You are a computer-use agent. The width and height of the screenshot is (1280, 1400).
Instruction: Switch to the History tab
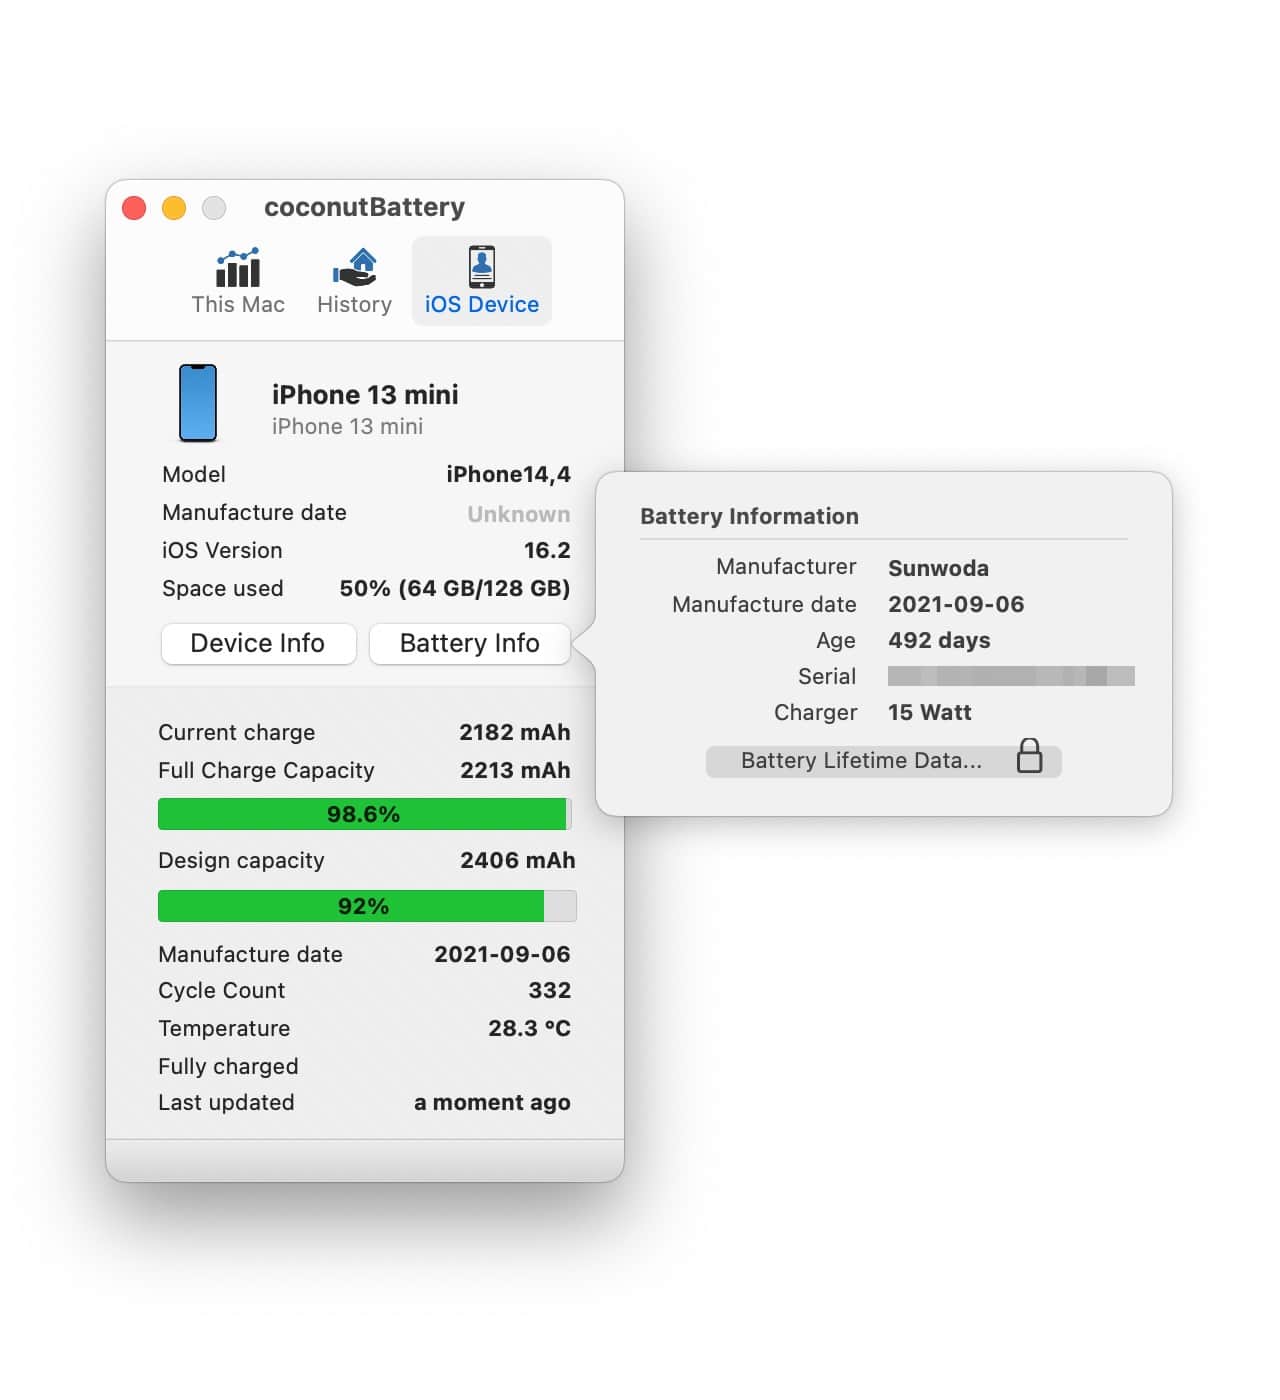(x=354, y=281)
